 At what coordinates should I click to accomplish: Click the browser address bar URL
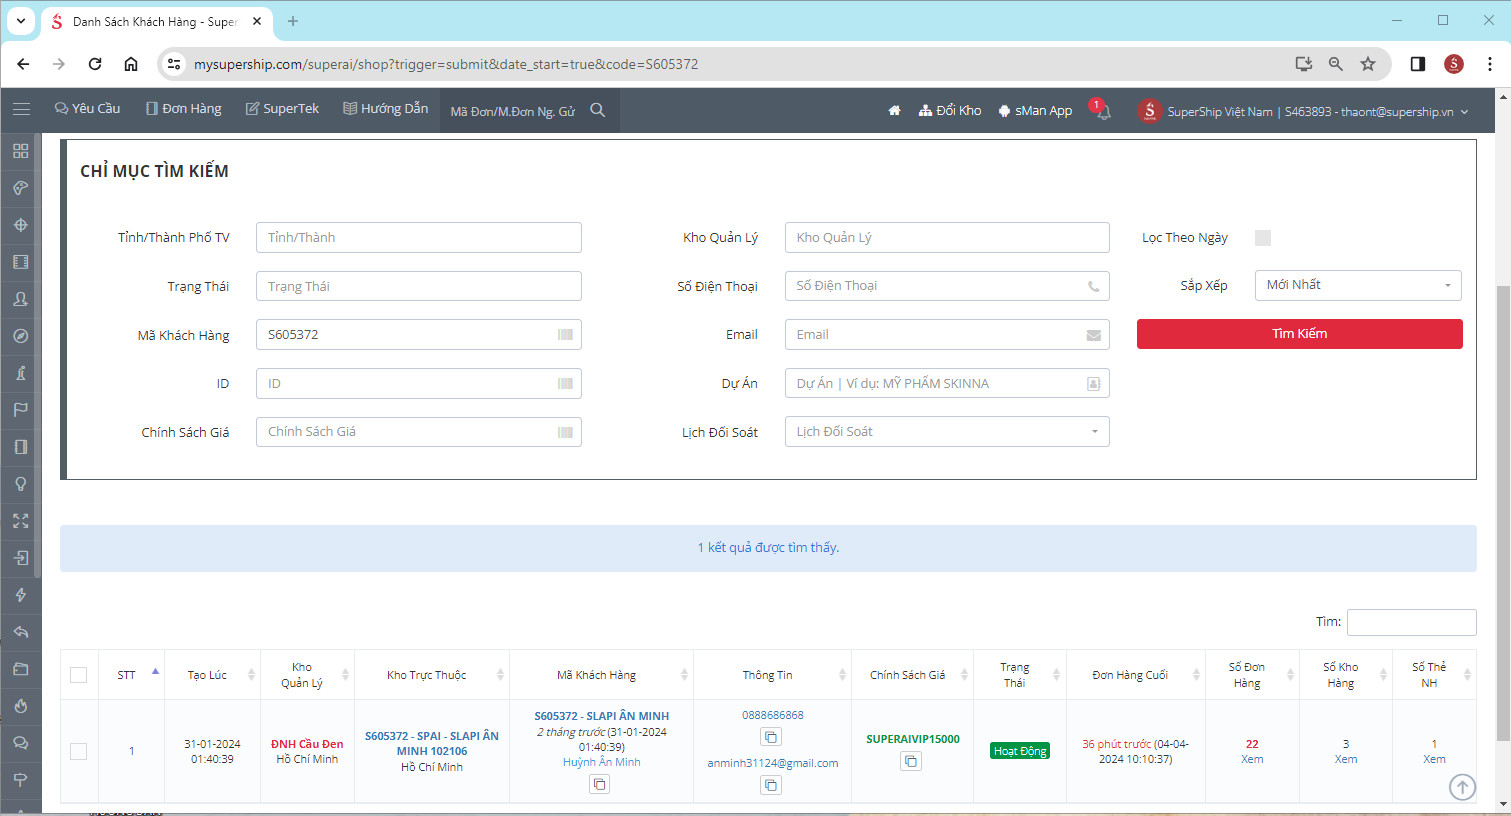click(446, 64)
